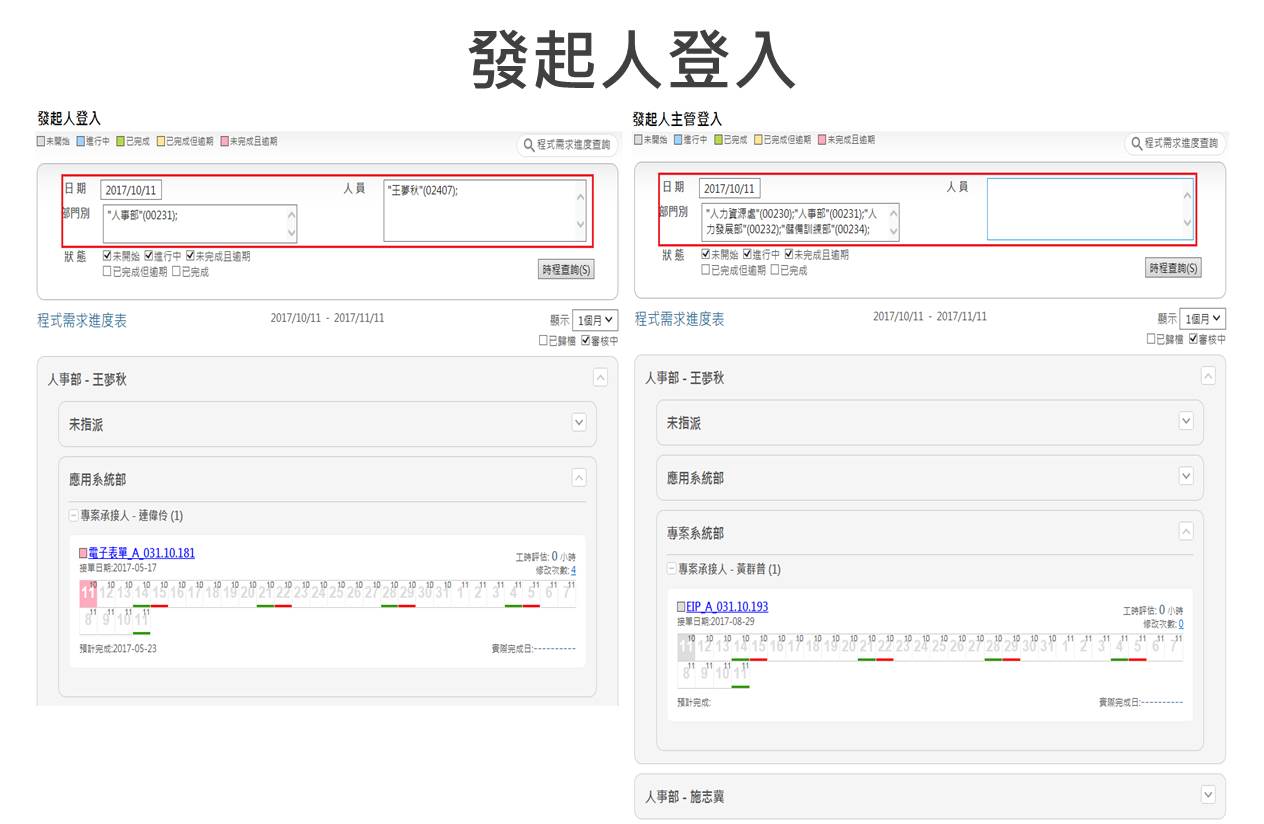Enable 已完成 checkbox in right filter
Screen dimensions: 1264x824
pos(775,270)
